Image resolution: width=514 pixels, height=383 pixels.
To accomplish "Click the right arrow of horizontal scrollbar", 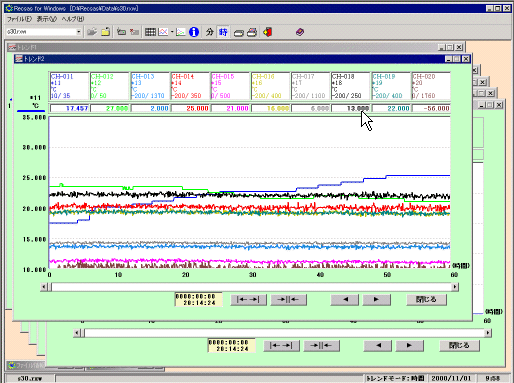I will click(455, 287).
